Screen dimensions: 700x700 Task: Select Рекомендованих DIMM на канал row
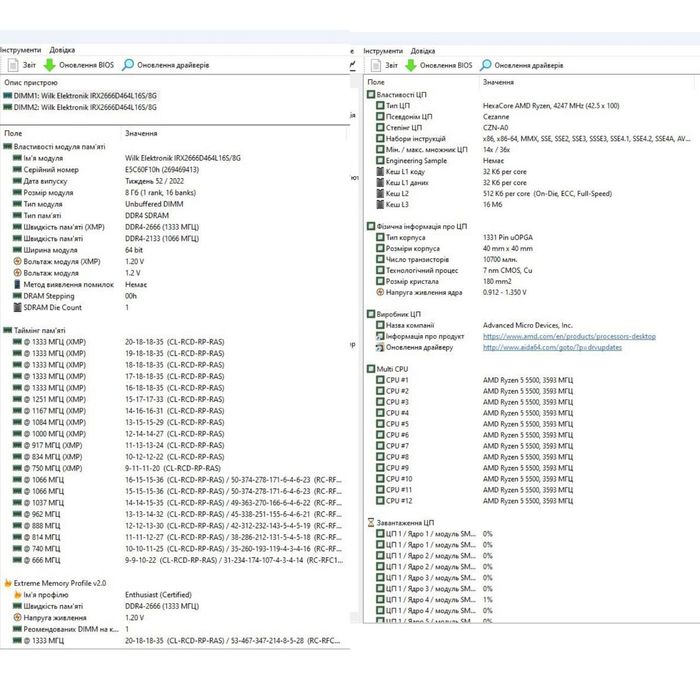pos(174,629)
